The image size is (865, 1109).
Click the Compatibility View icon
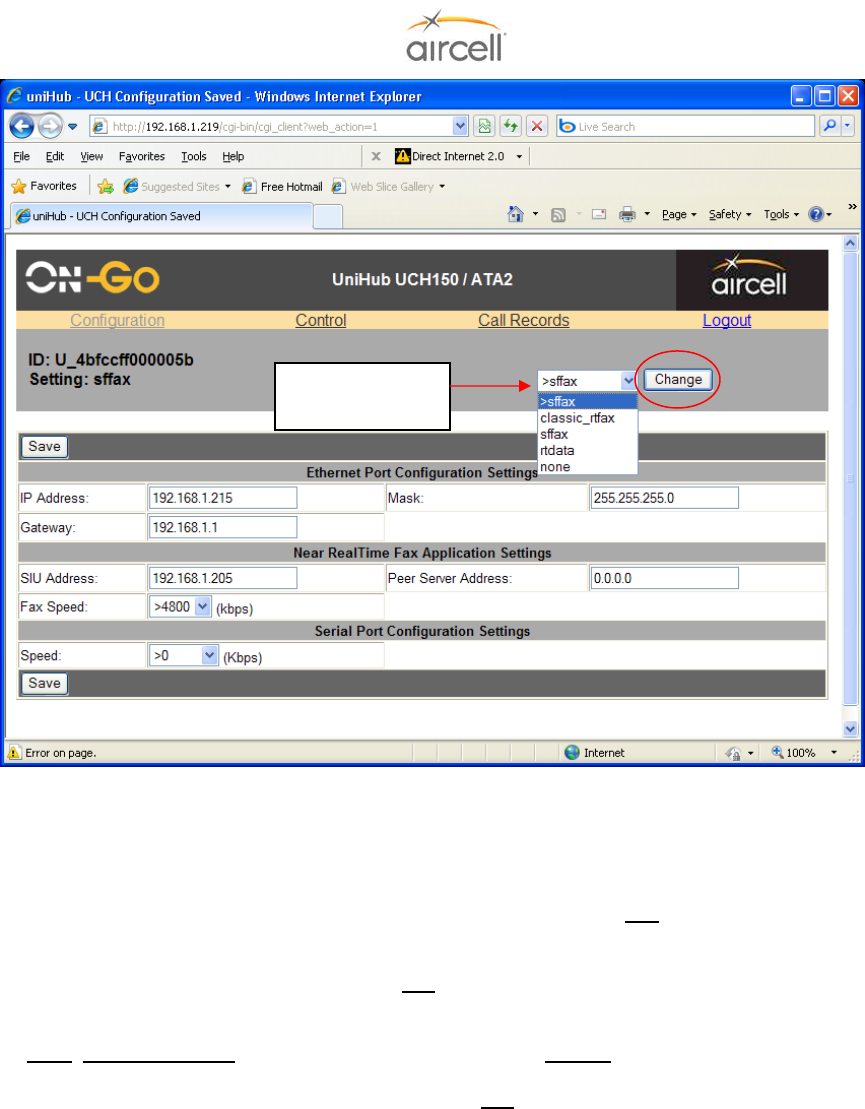(x=484, y=127)
